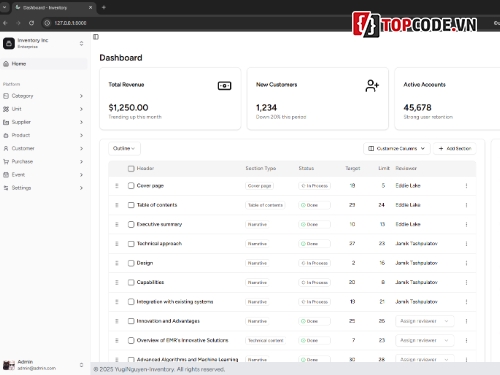The image size is (500, 375).
Task: Go back in the browser
Action: pyautogui.click(x=5, y=23)
